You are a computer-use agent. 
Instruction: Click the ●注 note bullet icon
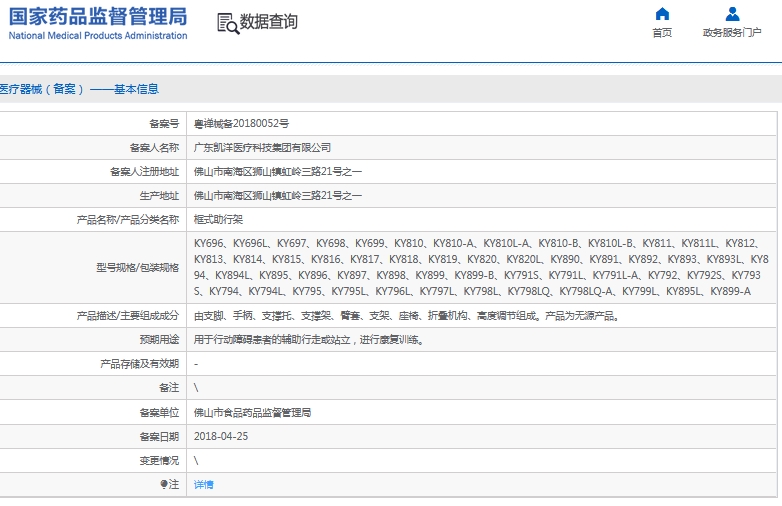163,484
